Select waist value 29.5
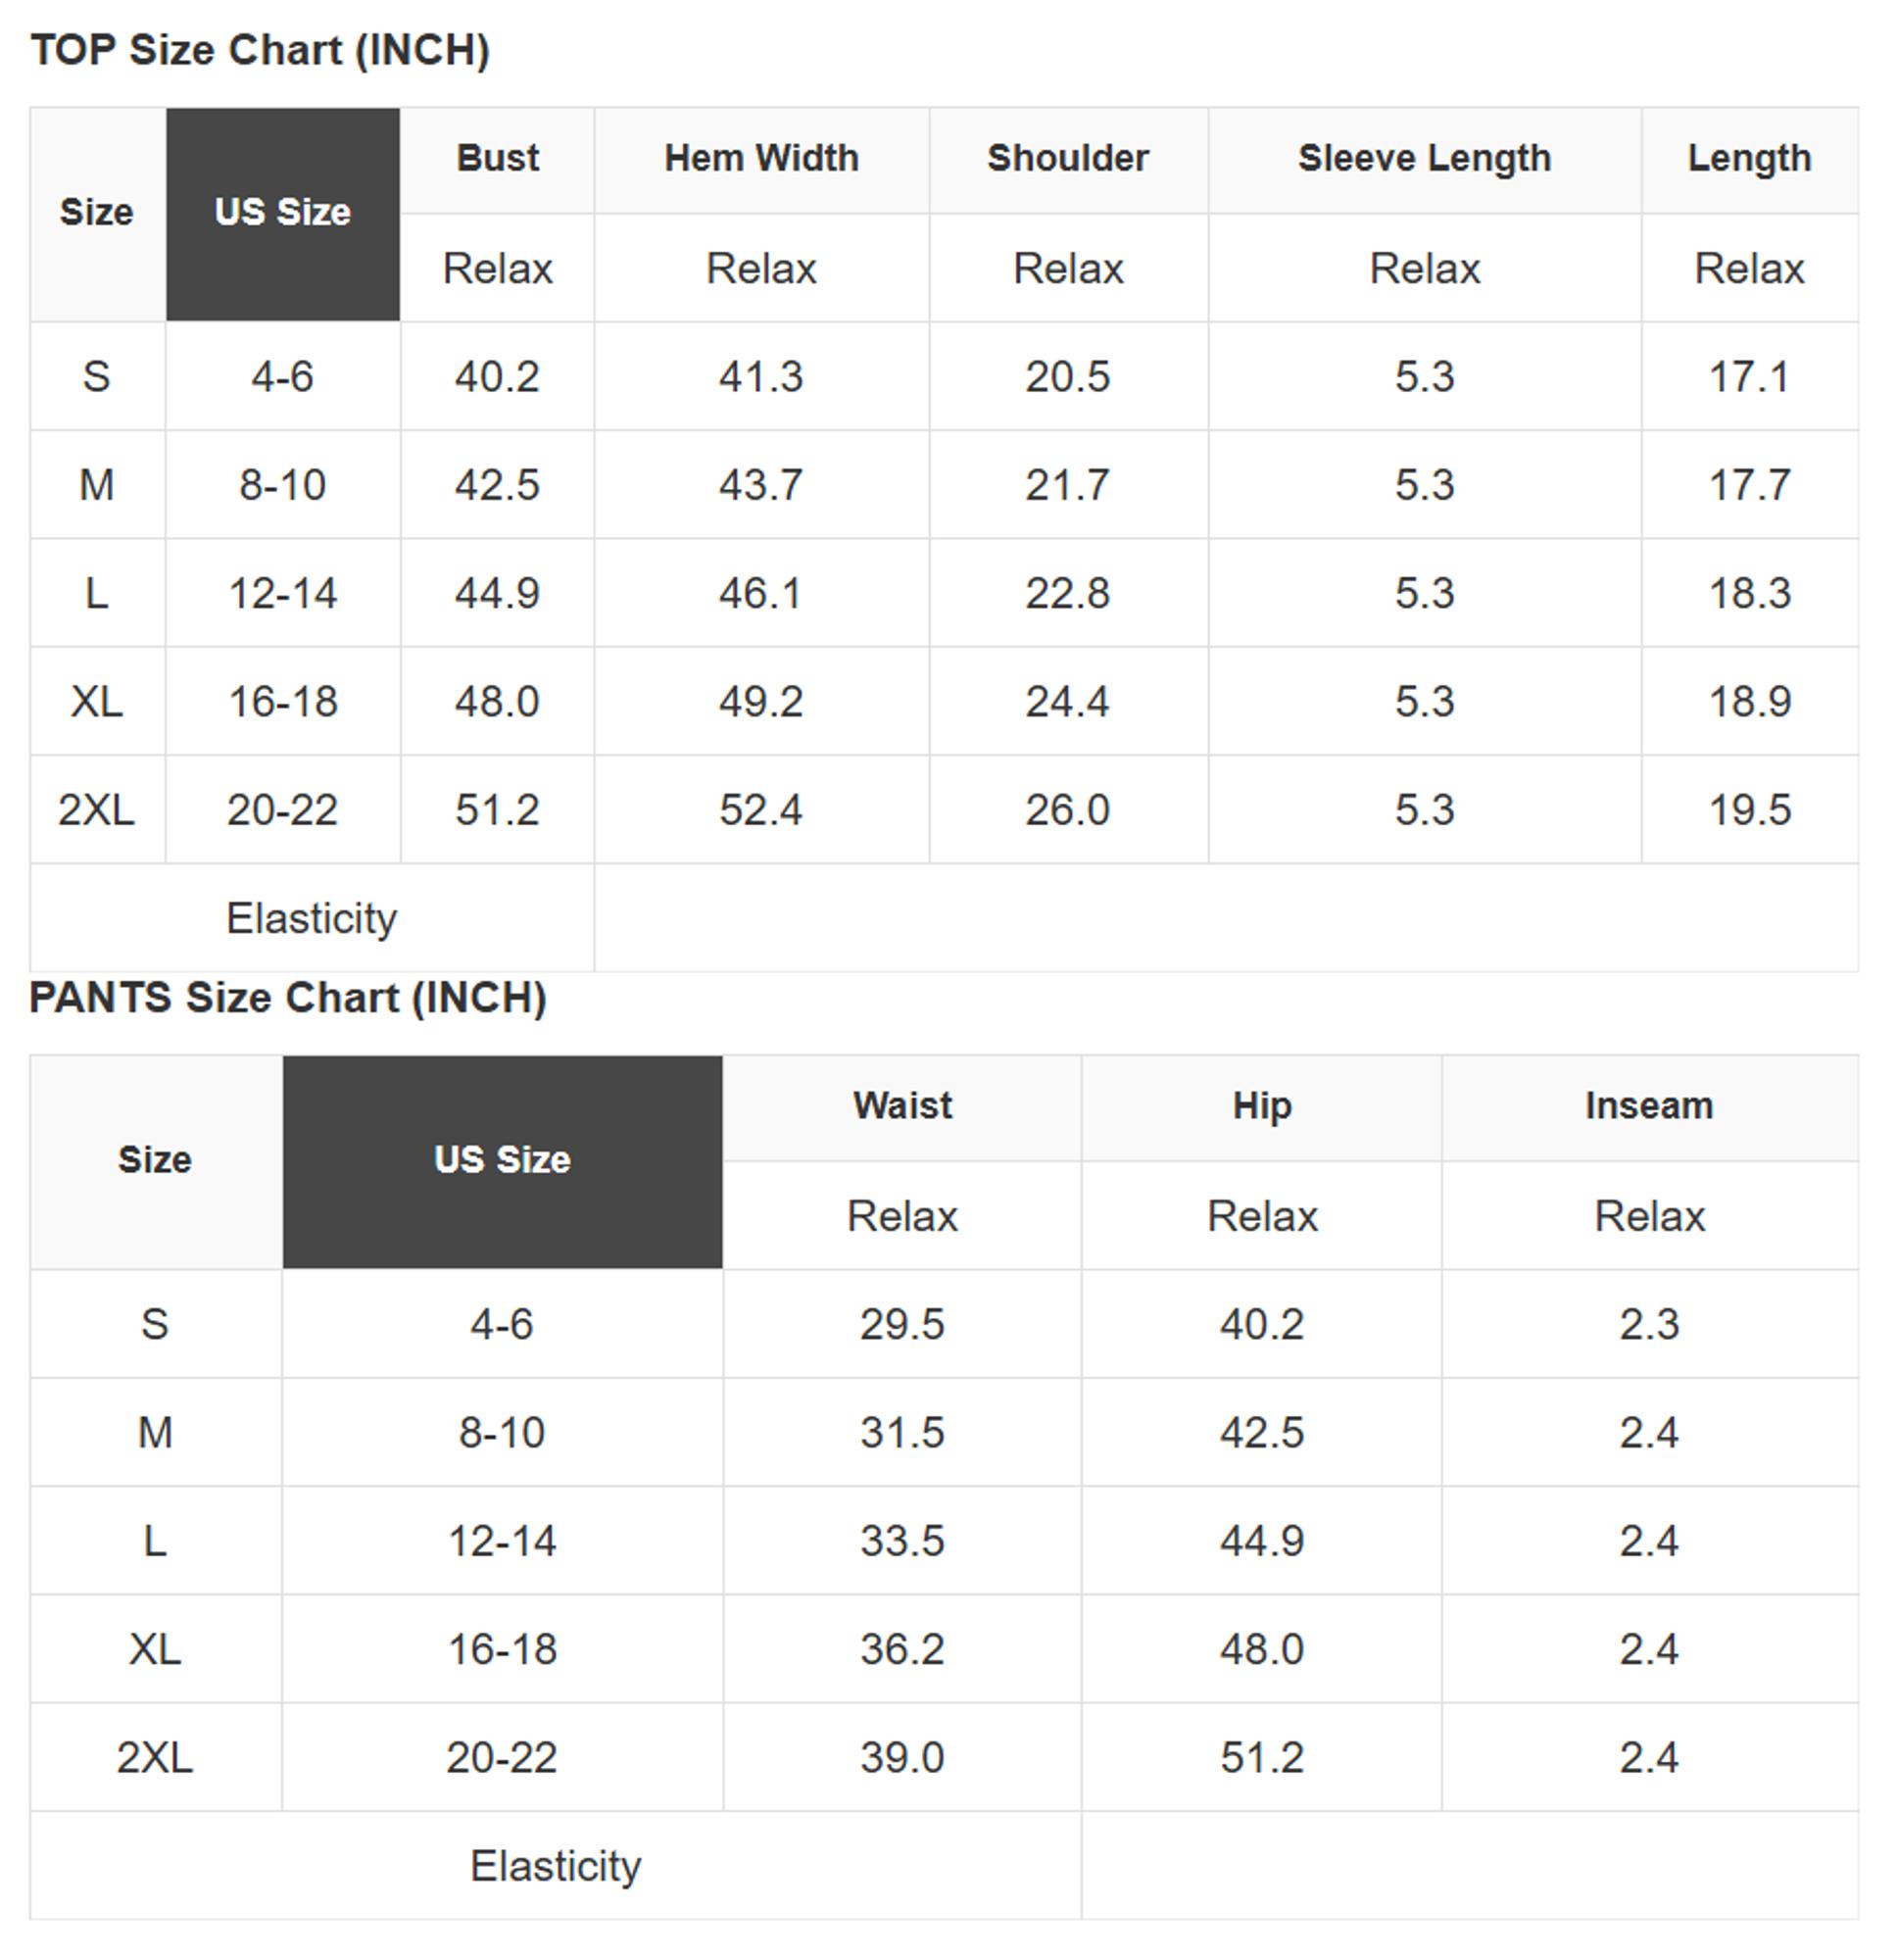 point(902,1325)
